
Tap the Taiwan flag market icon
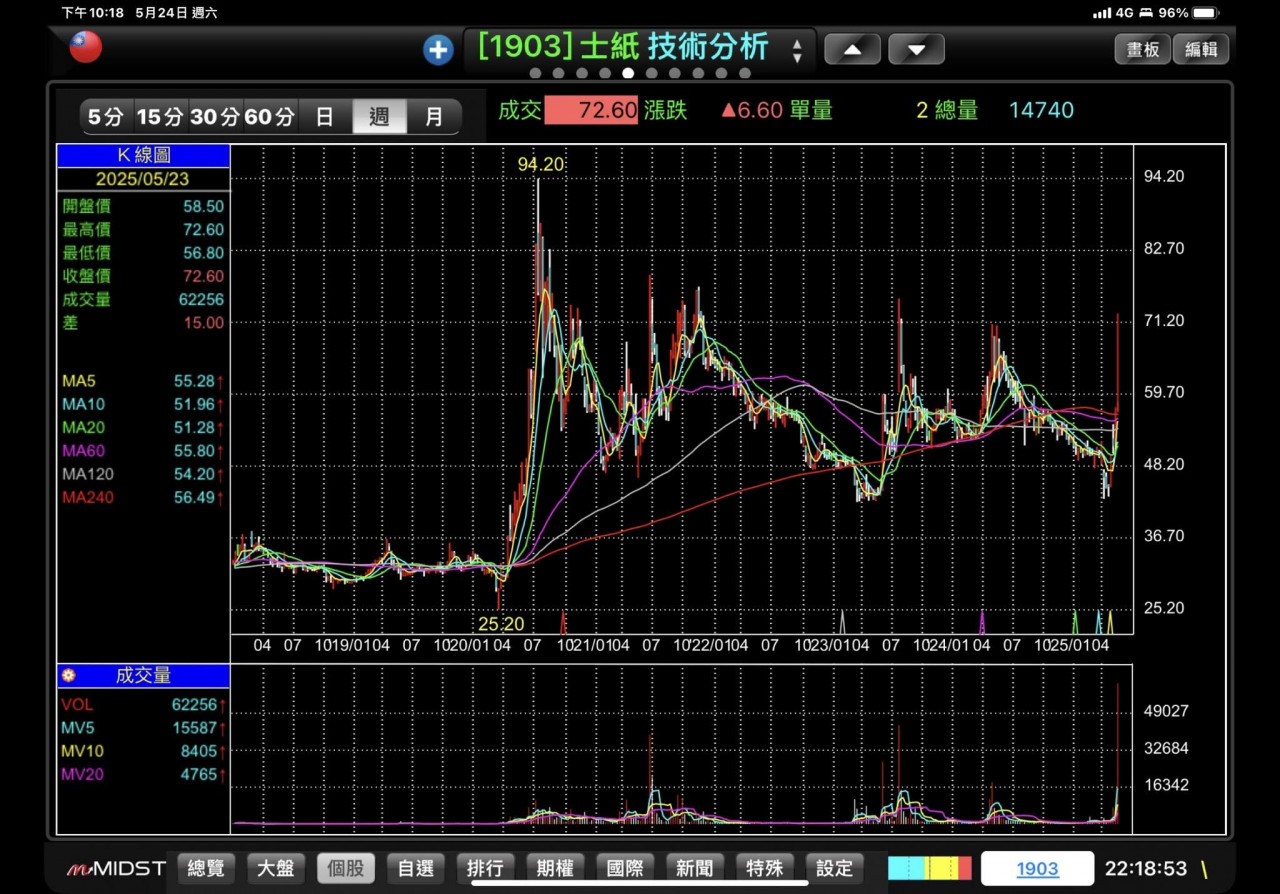[86, 47]
